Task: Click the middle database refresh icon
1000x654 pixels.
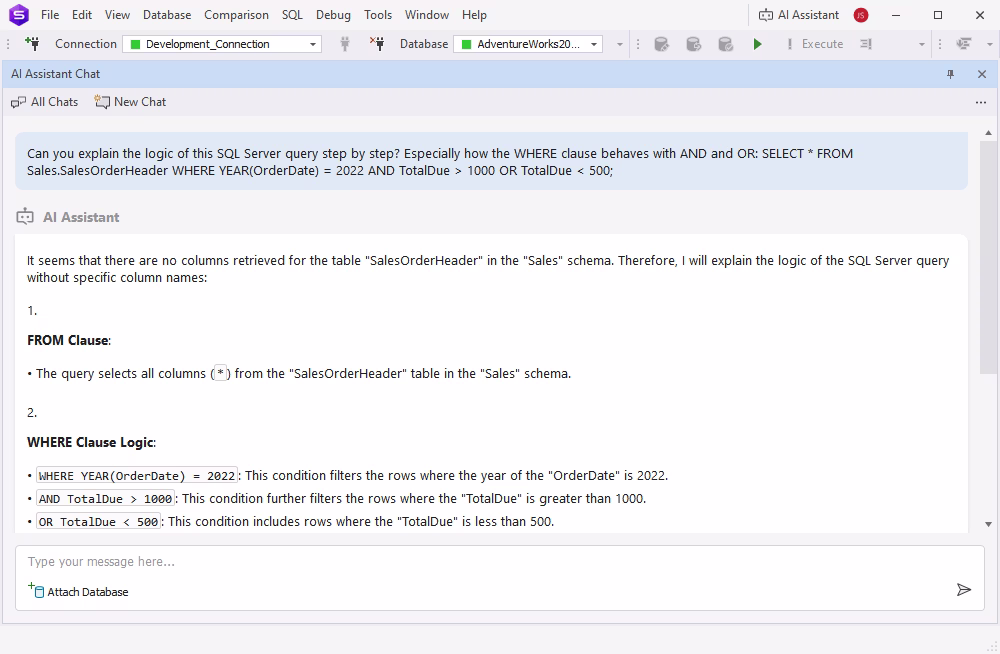Action: point(694,44)
